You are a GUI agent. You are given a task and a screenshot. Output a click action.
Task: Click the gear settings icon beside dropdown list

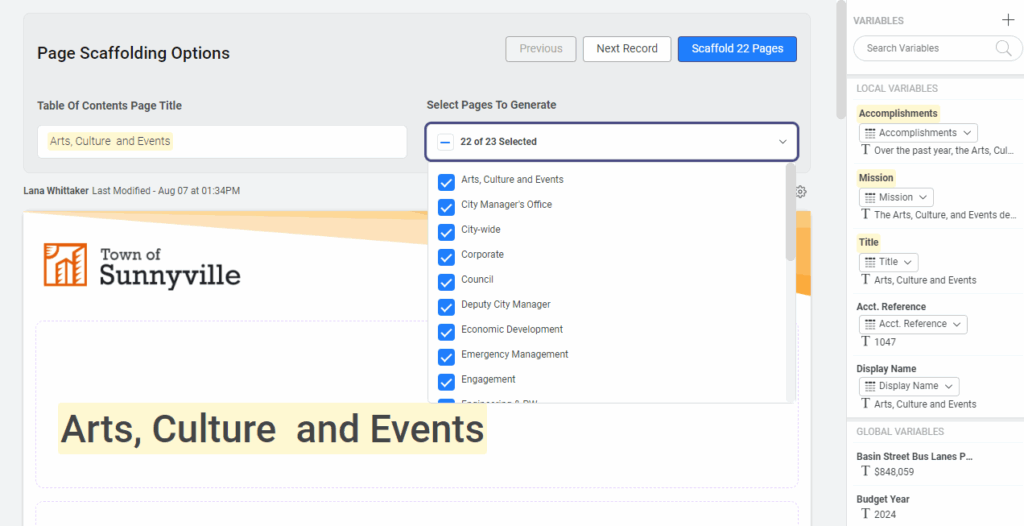point(801,192)
